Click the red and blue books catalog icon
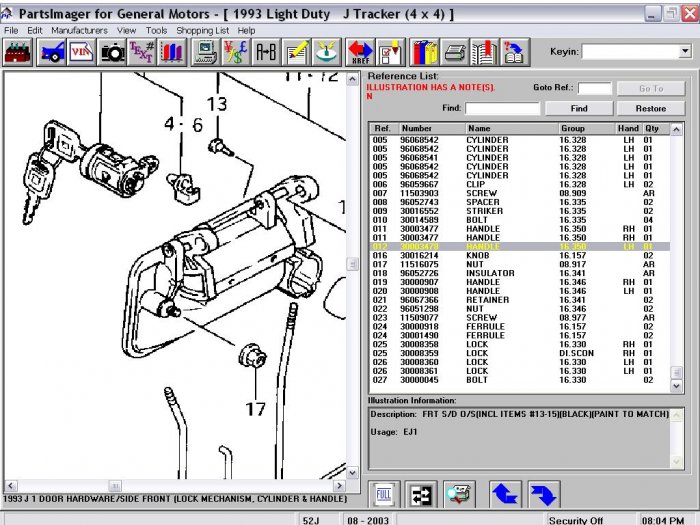 [x=171, y=52]
